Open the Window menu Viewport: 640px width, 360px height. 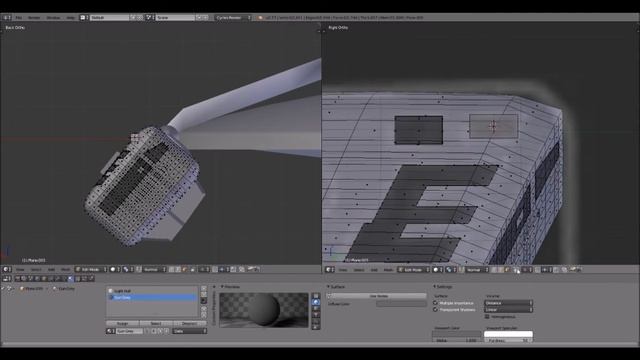(53, 18)
